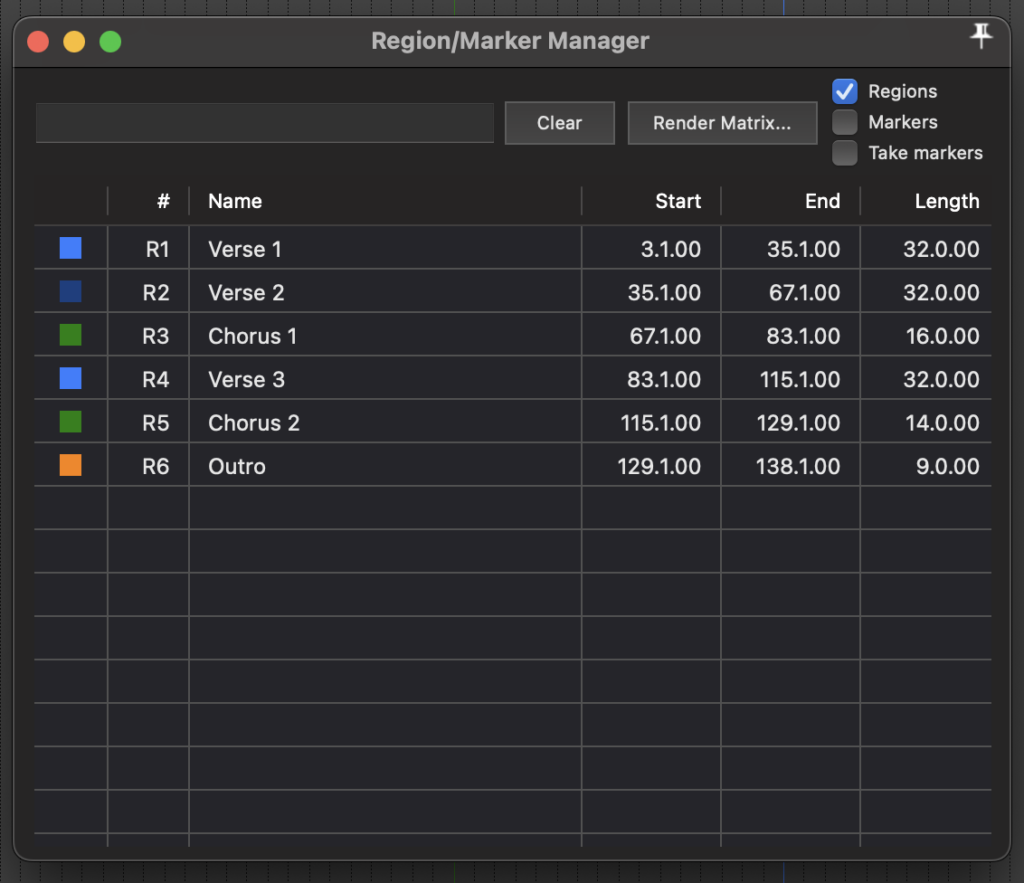This screenshot has height=883, width=1024.
Task: Select the Verse 2 region name
Action: click(x=246, y=293)
